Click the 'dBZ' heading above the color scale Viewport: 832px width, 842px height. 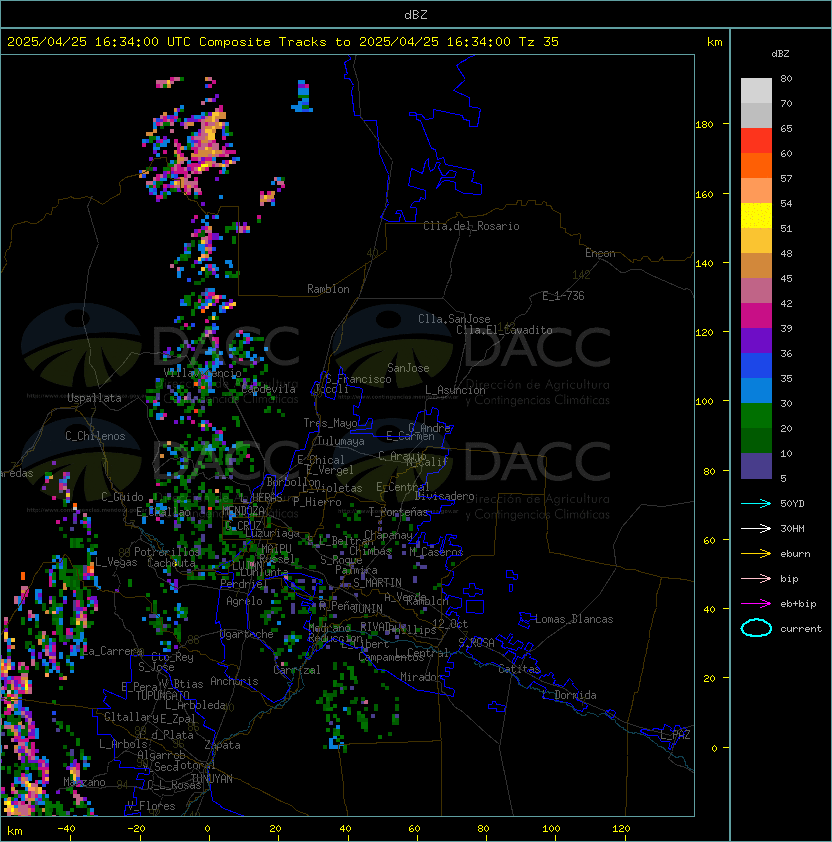780,54
